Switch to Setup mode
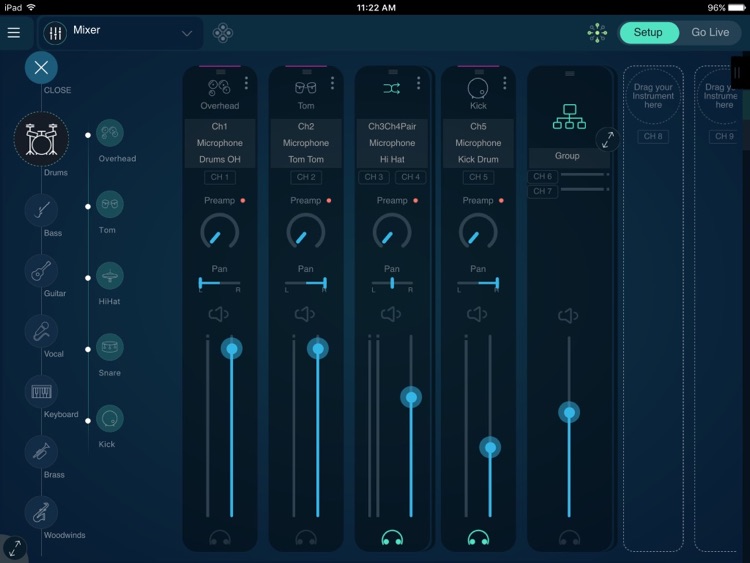 pos(649,33)
